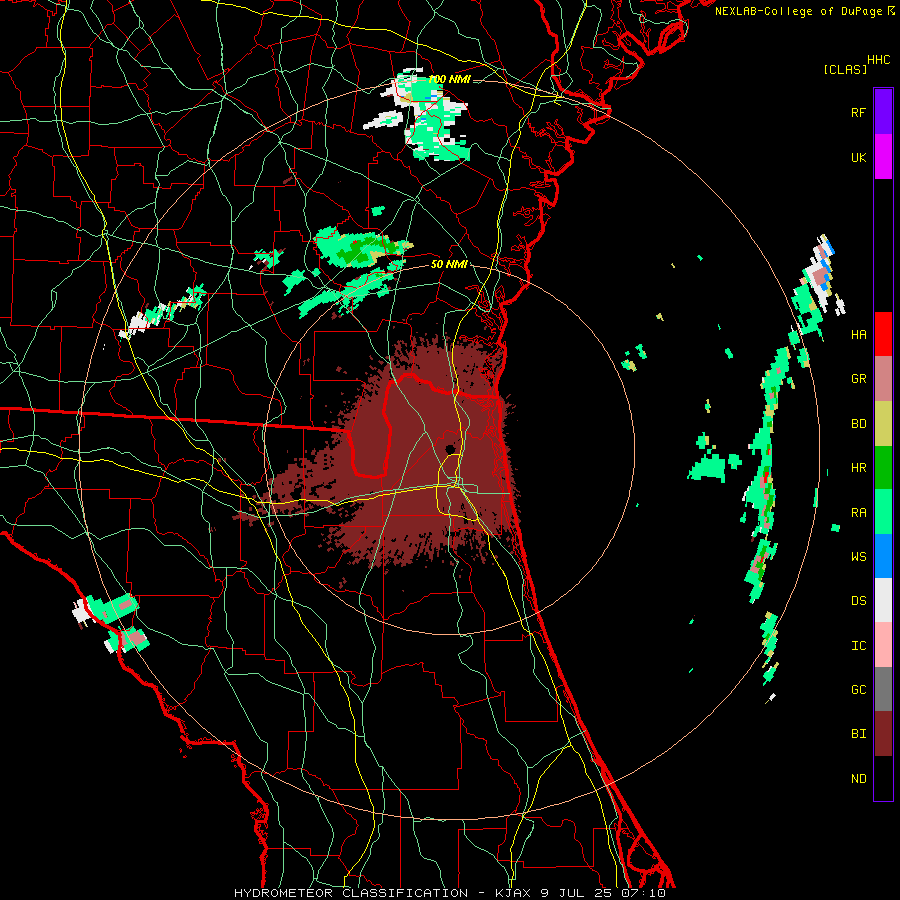The image size is (900, 900).
Task: Click the RF purple legend swatch
Action: coord(883,112)
